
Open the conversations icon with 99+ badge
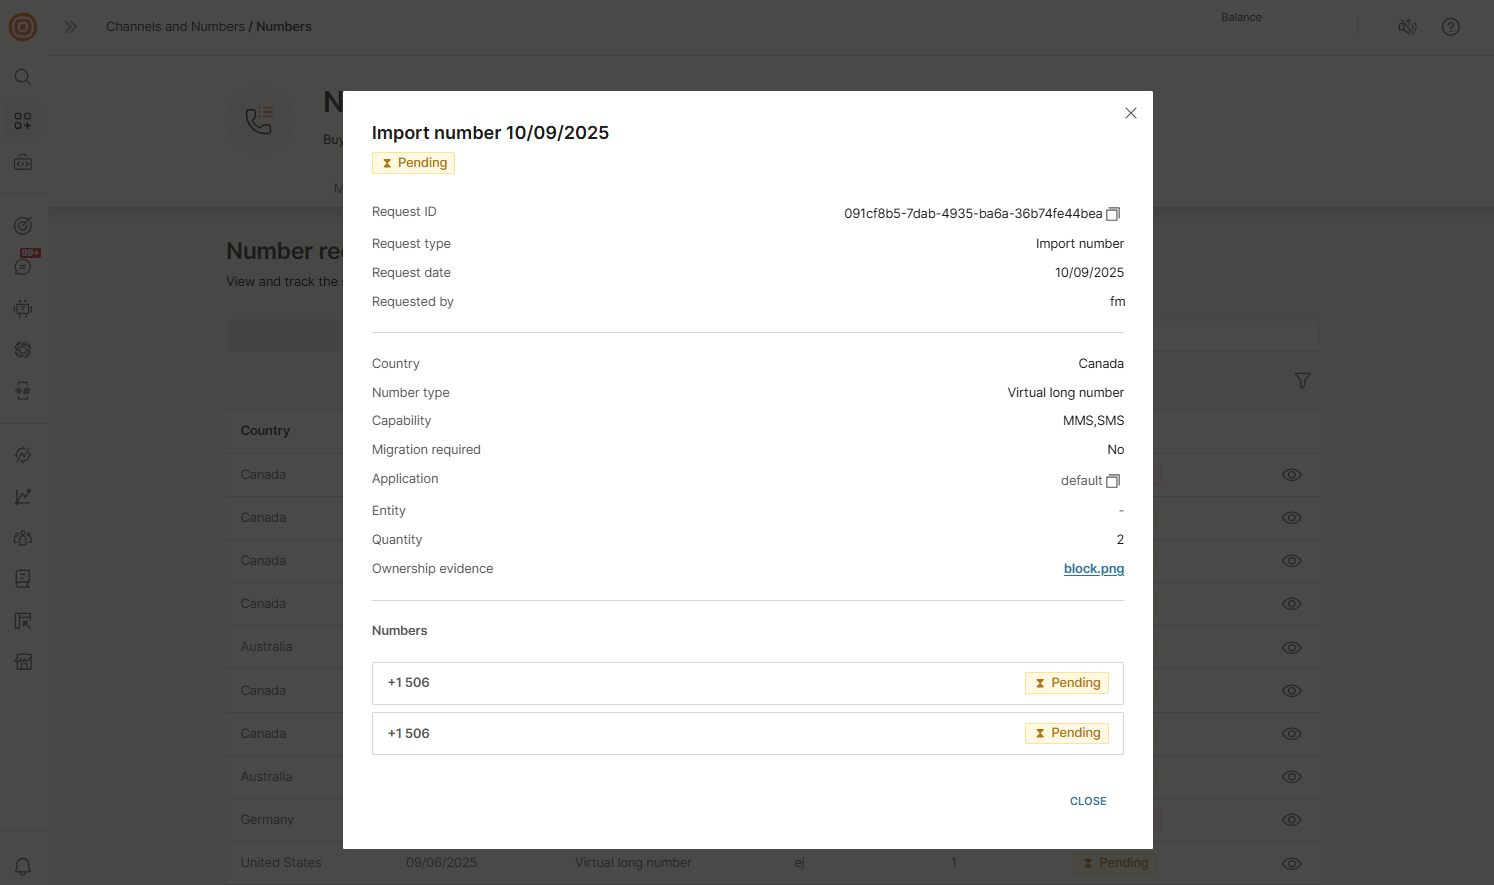[x=23, y=266]
